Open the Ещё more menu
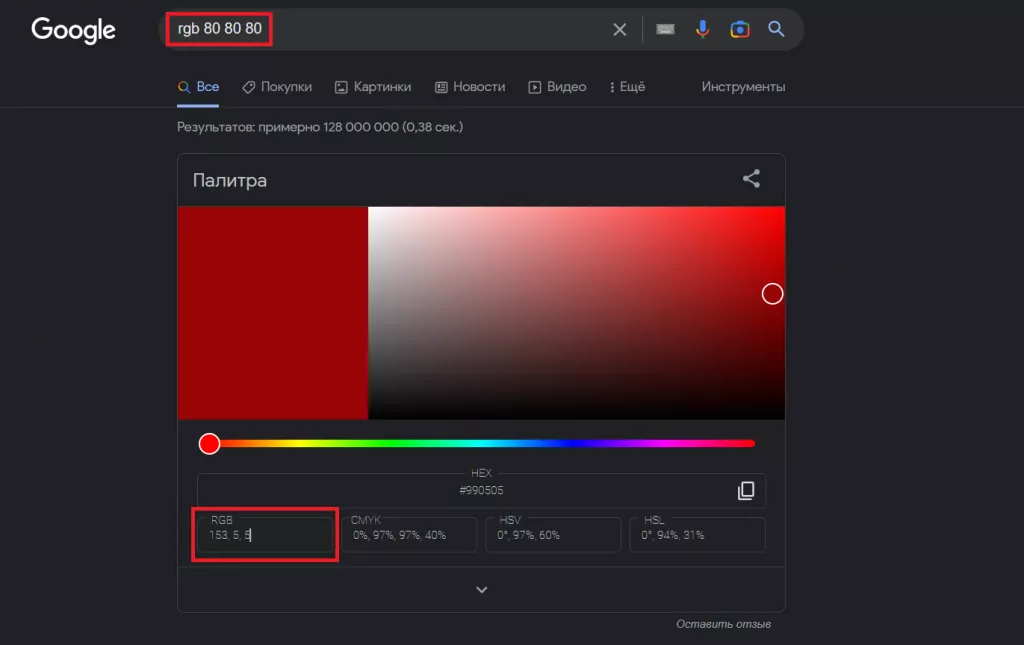Image resolution: width=1024 pixels, height=645 pixels. (x=627, y=87)
